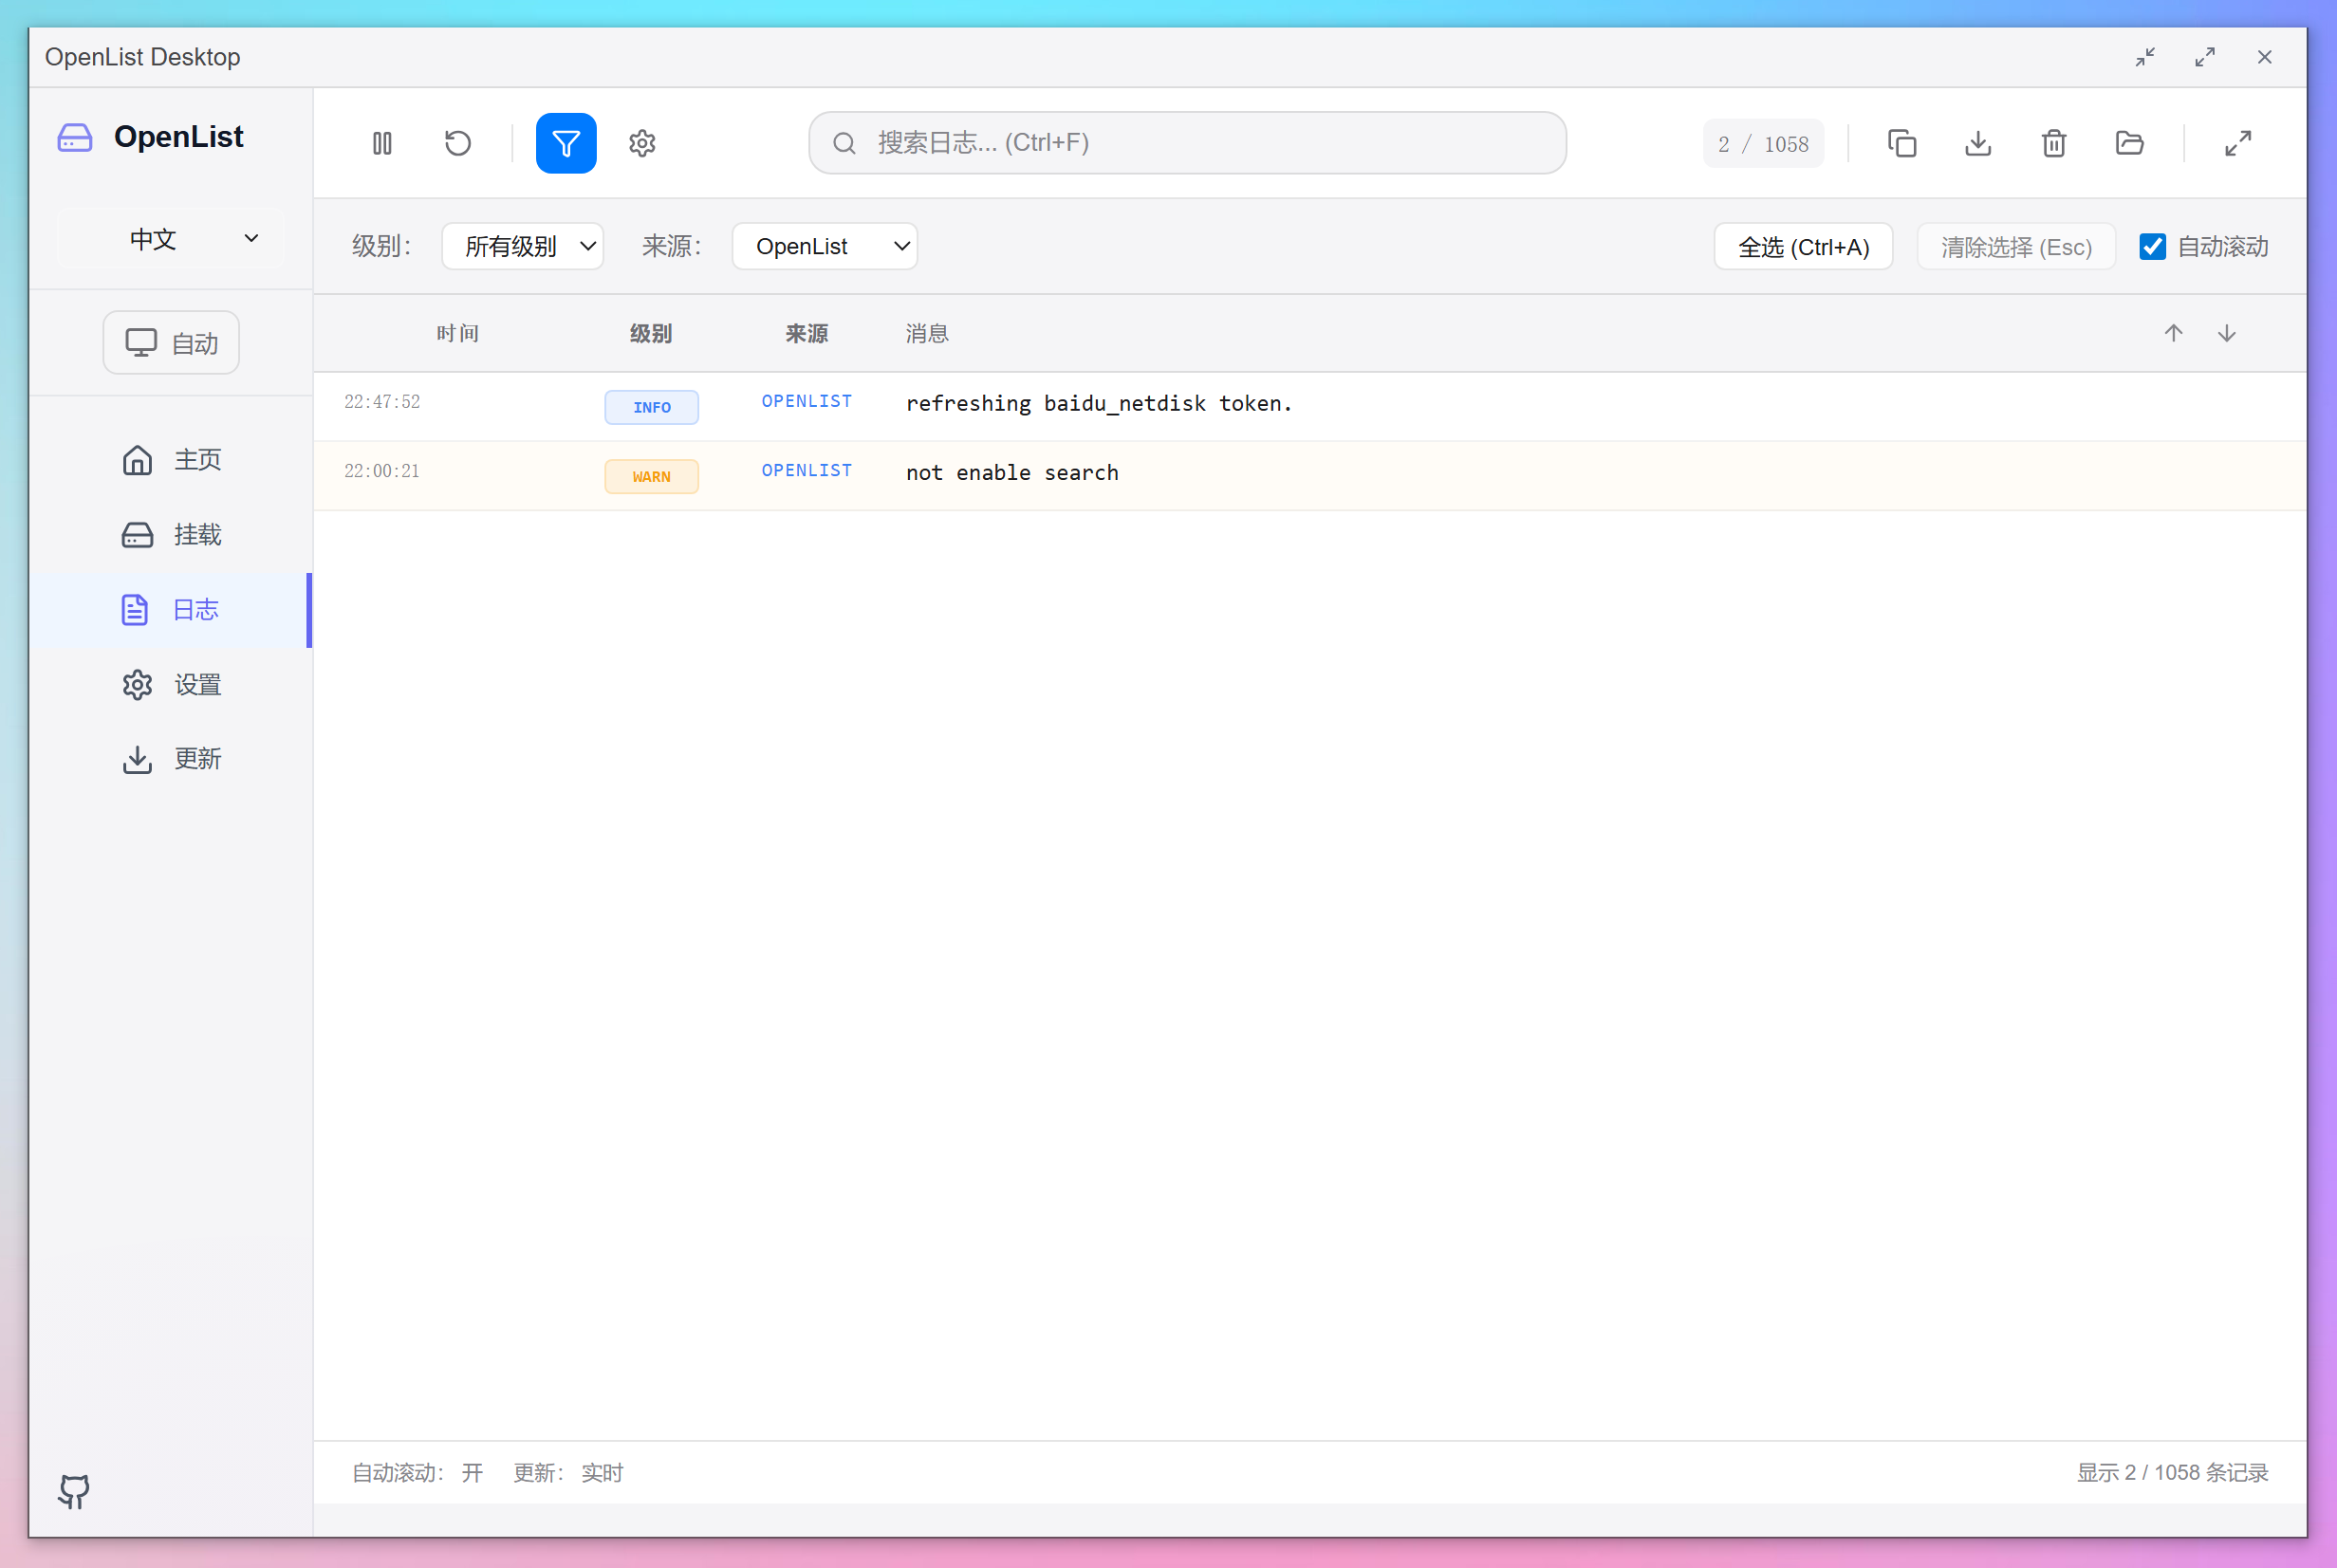Pause the live log stream
The height and width of the screenshot is (1568, 2337).
point(382,143)
